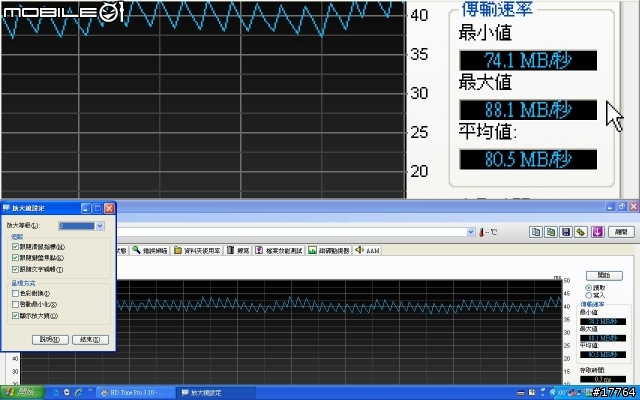Expand the quick launch overflow chevron
The image size is (640, 400).
coord(90,391)
